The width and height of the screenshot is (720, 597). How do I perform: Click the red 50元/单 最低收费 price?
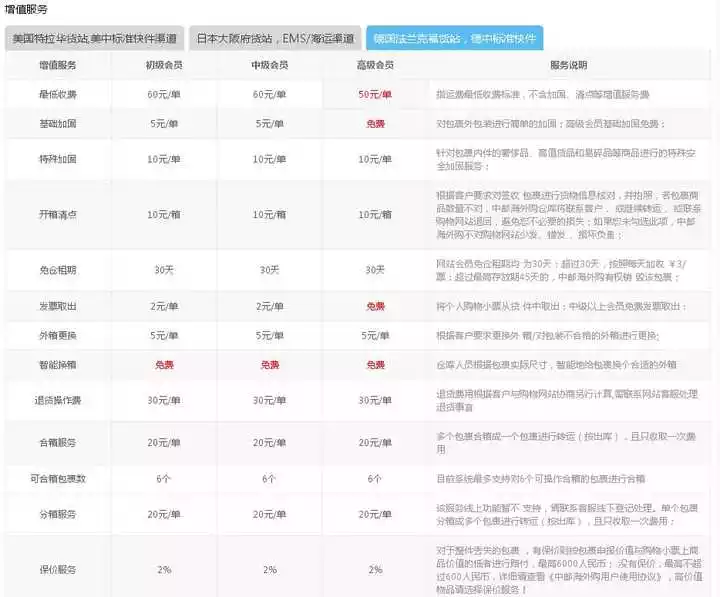[x=375, y=95]
